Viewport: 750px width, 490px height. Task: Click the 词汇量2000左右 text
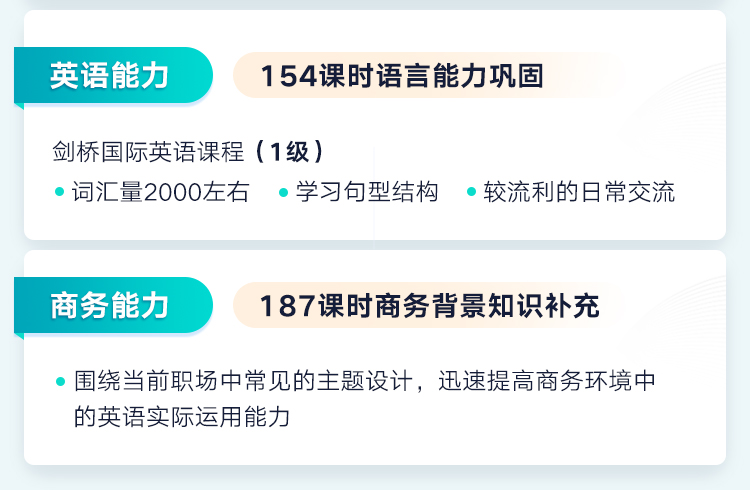tap(161, 192)
